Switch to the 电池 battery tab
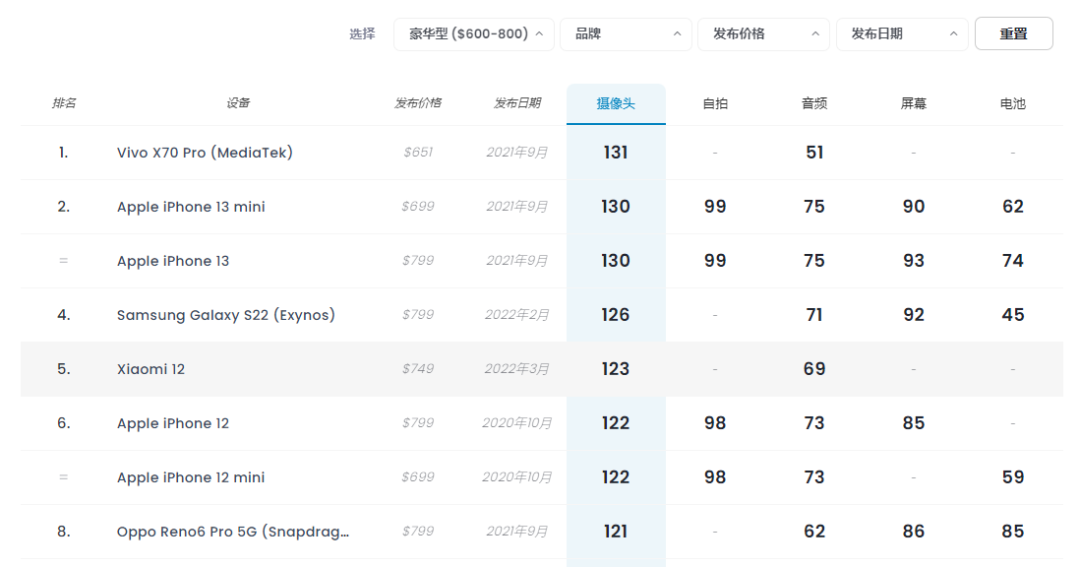The height and width of the screenshot is (567, 1080). pos(1012,103)
